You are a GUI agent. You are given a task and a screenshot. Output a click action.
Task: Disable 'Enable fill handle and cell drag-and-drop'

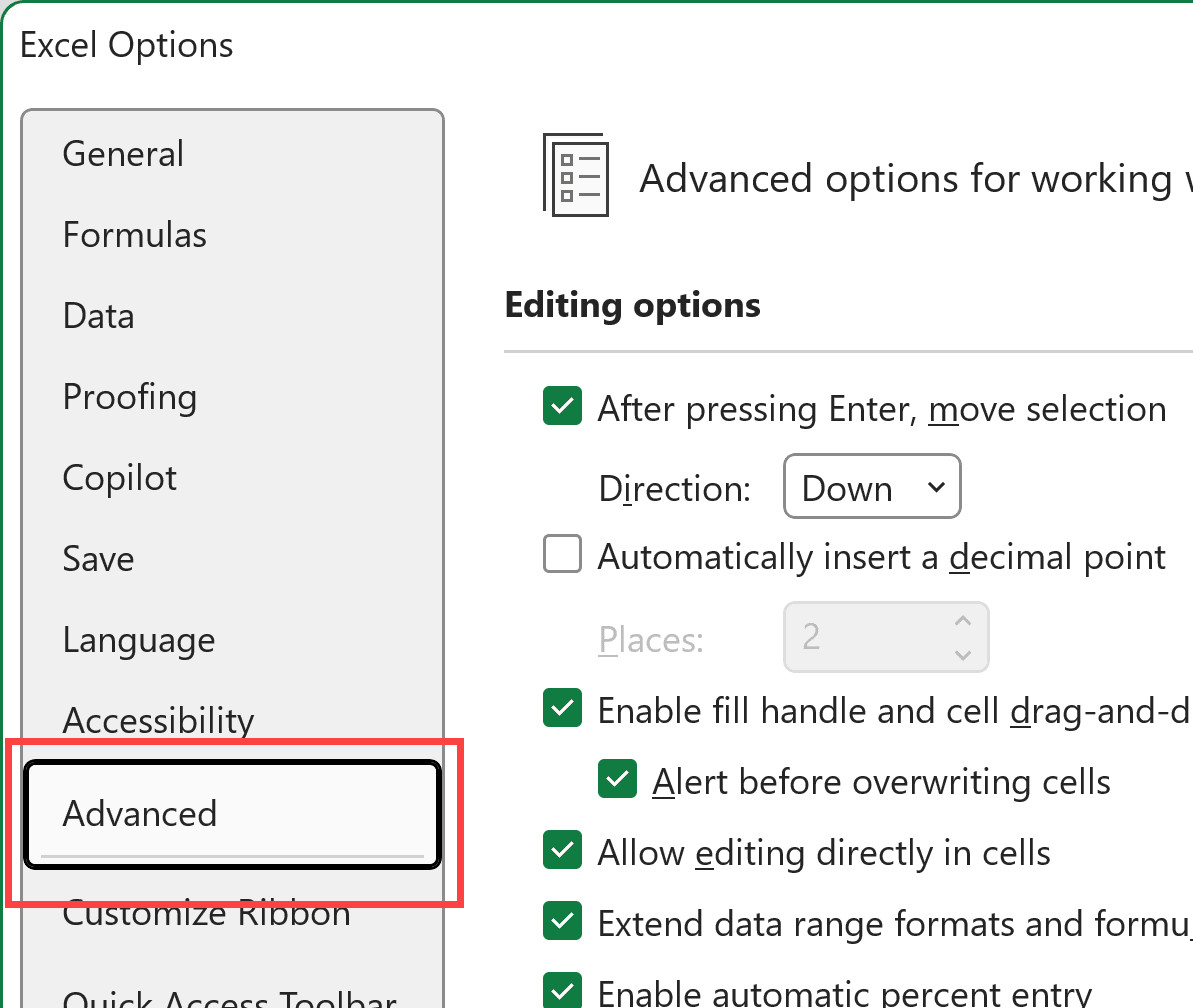click(x=562, y=708)
